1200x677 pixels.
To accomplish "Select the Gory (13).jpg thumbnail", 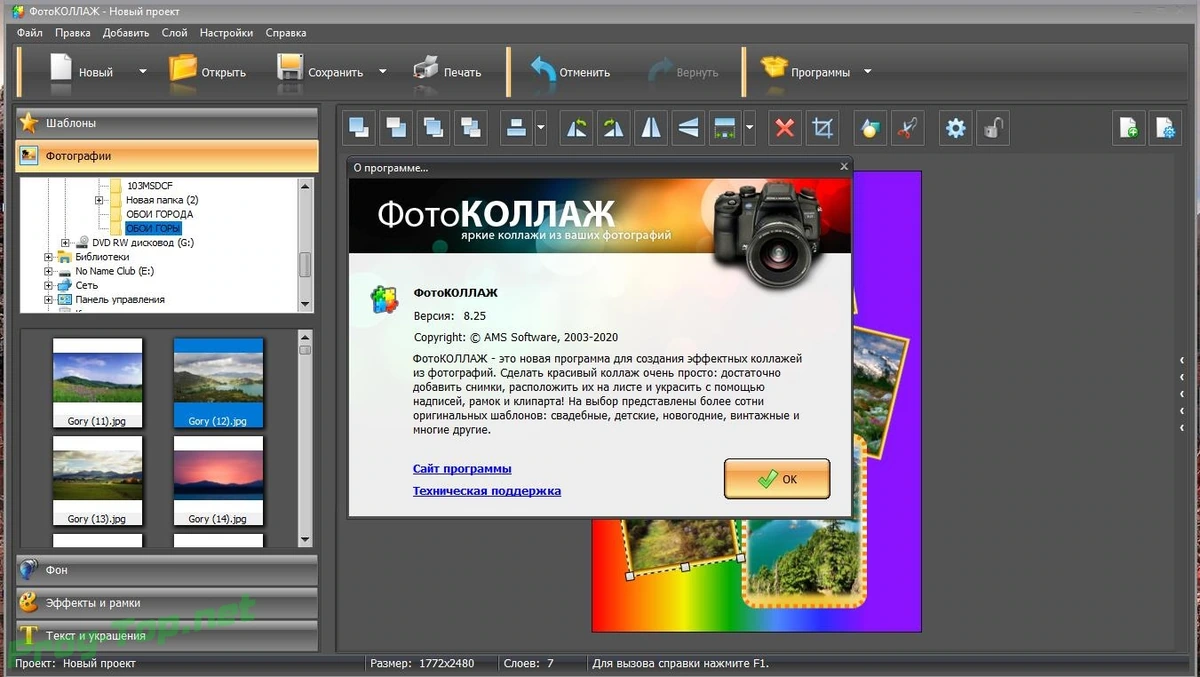I will [x=97, y=480].
